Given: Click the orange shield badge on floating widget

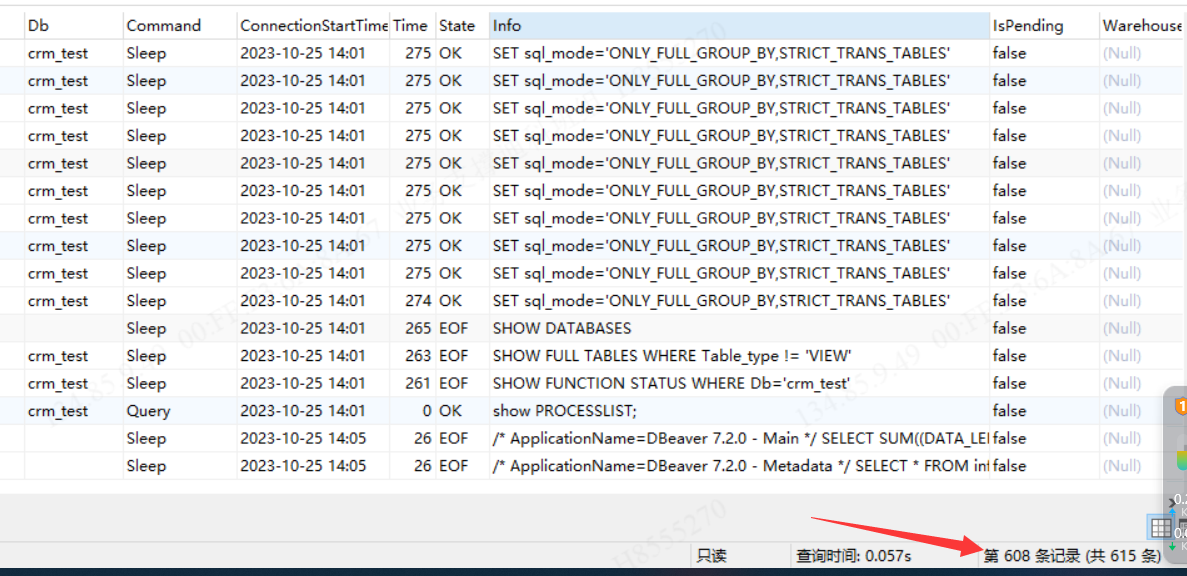Looking at the screenshot, I should [1181, 406].
